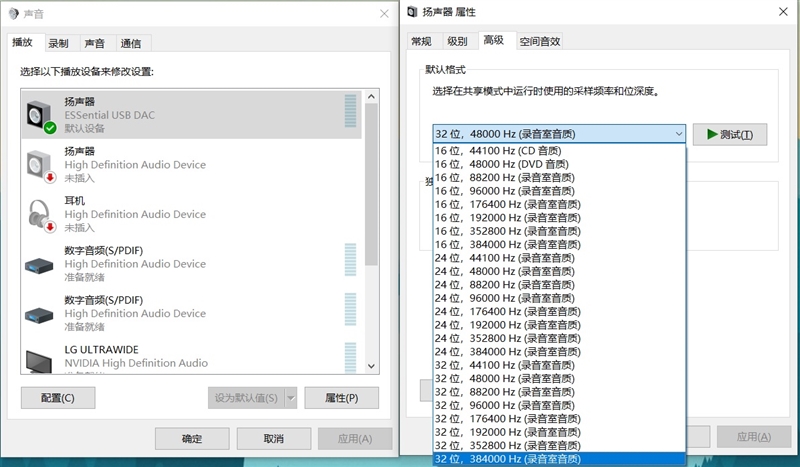Click second S/PDIF device level meter
The image size is (800, 467).
click(x=351, y=309)
